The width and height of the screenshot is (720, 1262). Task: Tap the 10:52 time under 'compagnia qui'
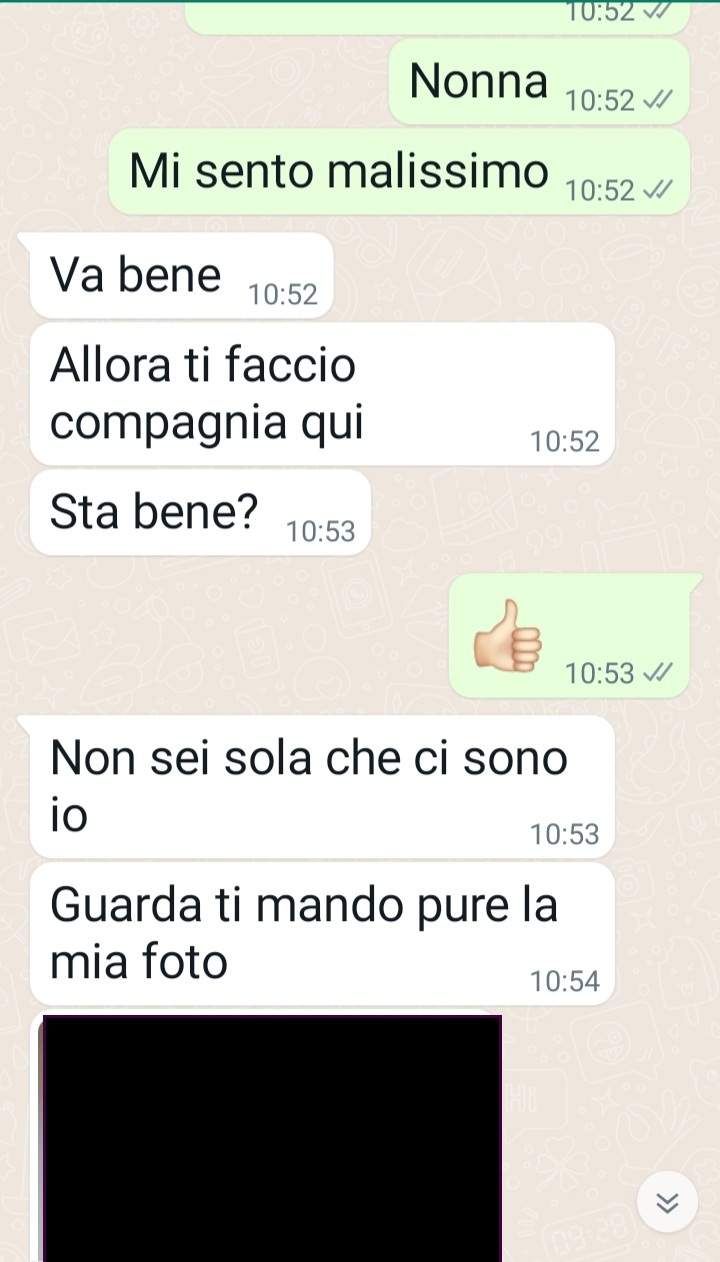(565, 442)
